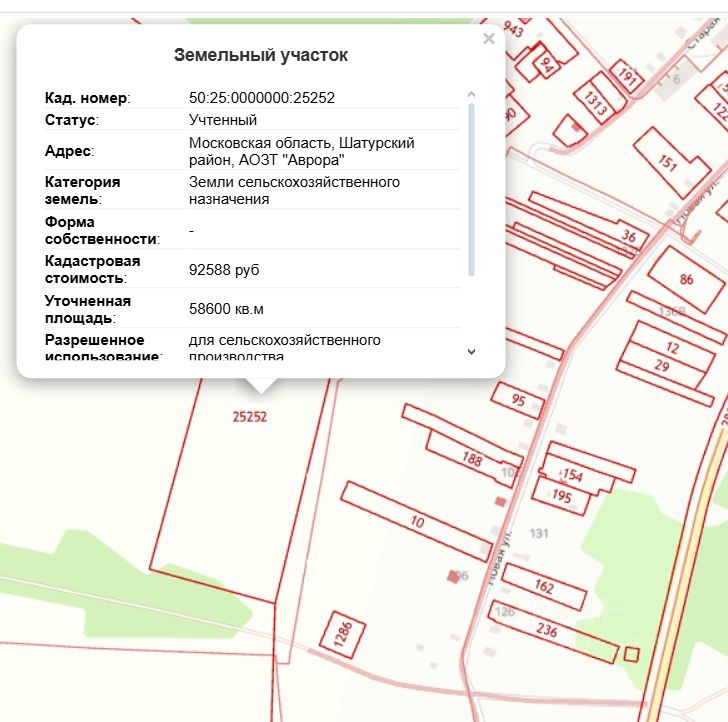Image resolution: width=728 pixels, height=722 pixels.
Task: Pick the parcel labeled 95
Action: point(518,400)
